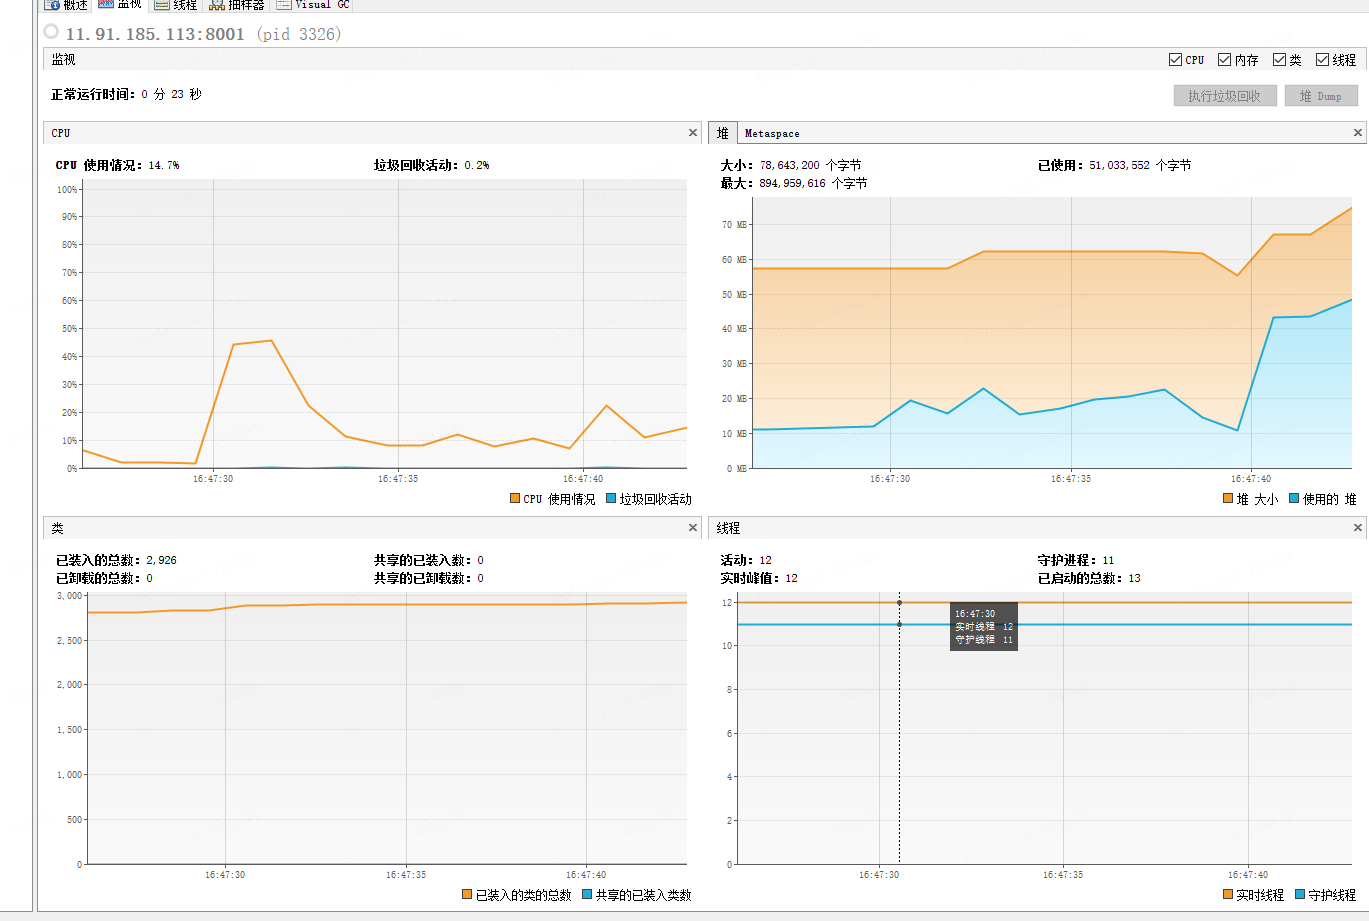The width and height of the screenshot is (1369, 921).
Task: Toggle the 内存 memory checkbox
Action: [1224, 60]
